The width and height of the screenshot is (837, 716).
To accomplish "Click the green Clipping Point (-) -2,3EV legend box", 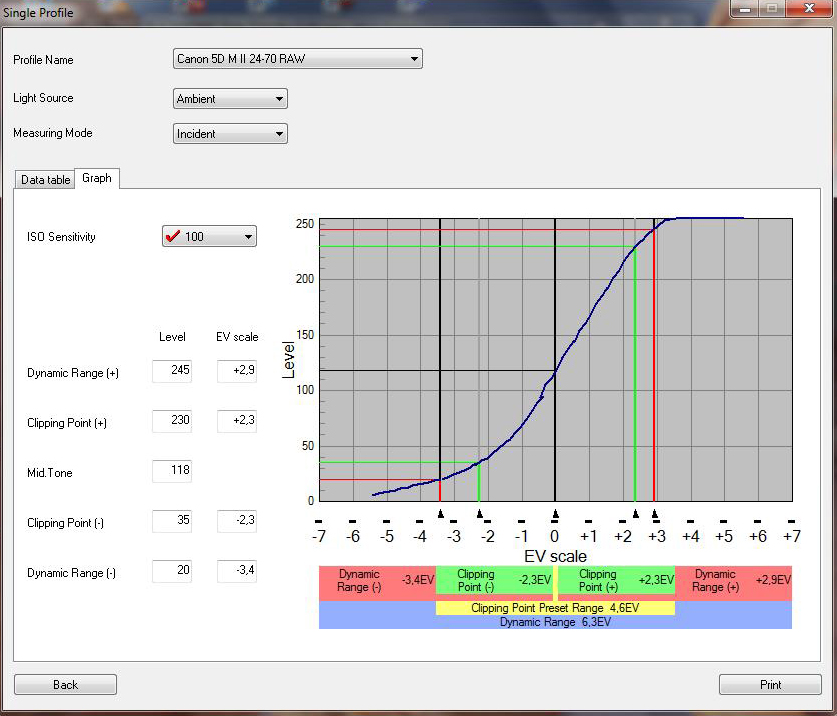I will click(x=494, y=580).
